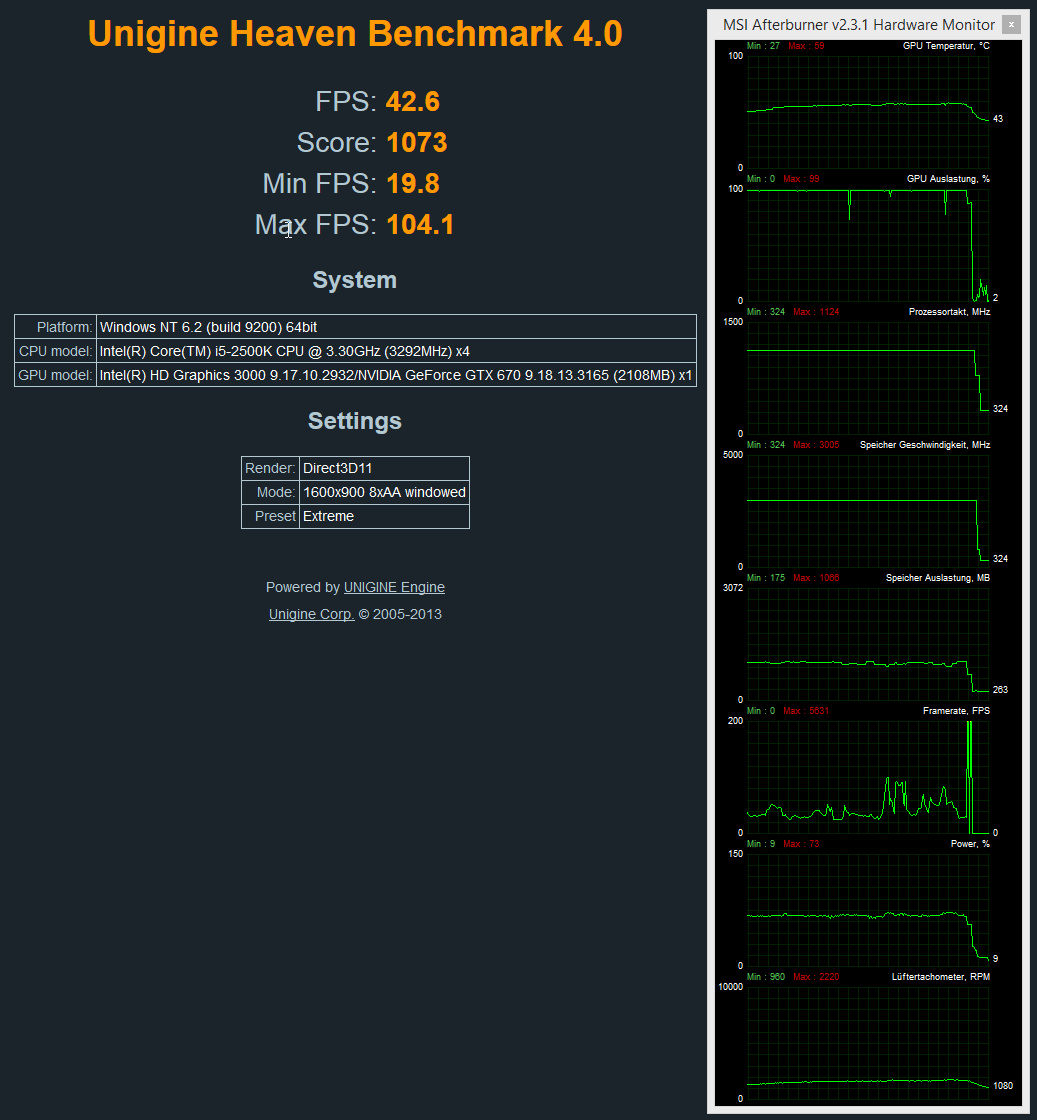The image size is (1037, 1120).
Task: Click the Speicher Geschwindigkeit, MHz label
Action: (925, 444)
